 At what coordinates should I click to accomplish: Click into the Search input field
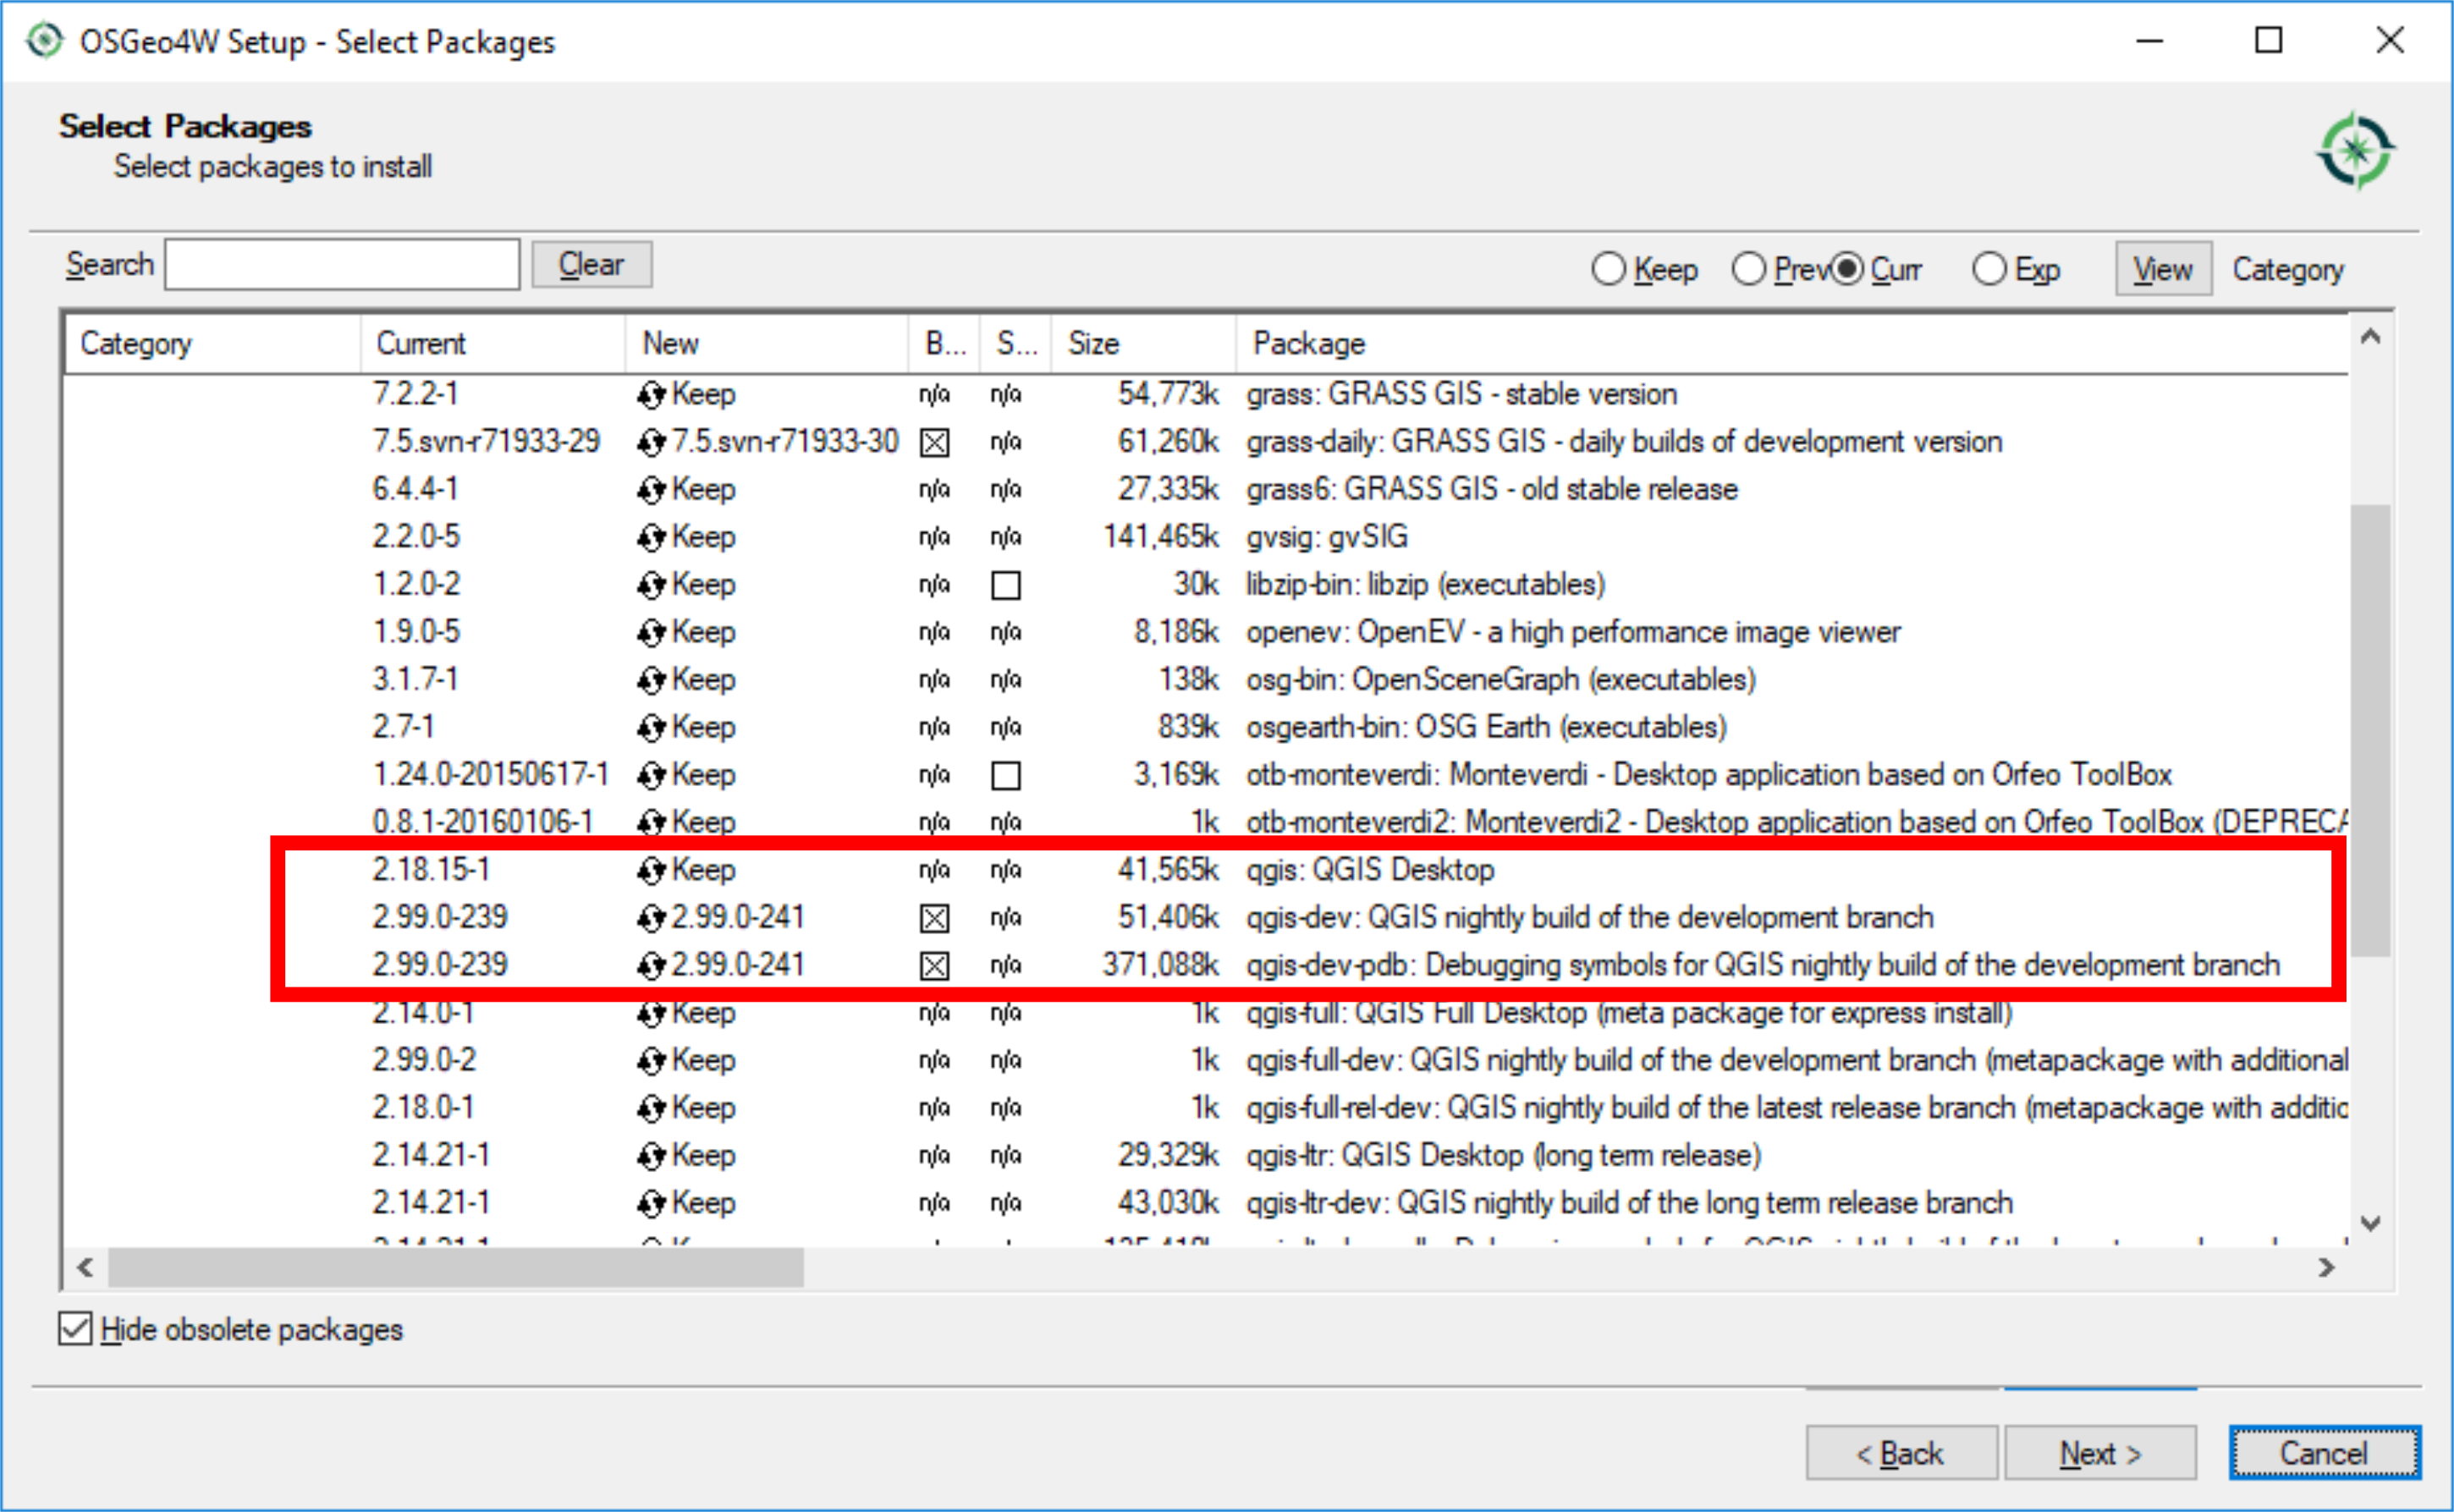point(342,265)
